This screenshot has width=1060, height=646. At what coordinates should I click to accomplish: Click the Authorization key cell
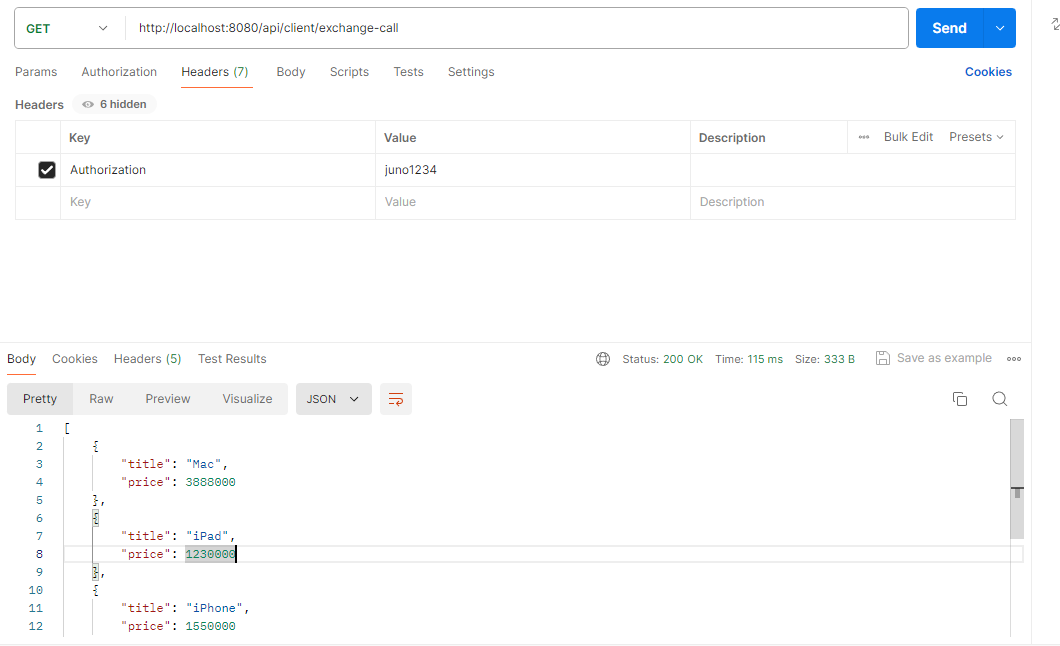pyautogui.click(x=218, y=170)
